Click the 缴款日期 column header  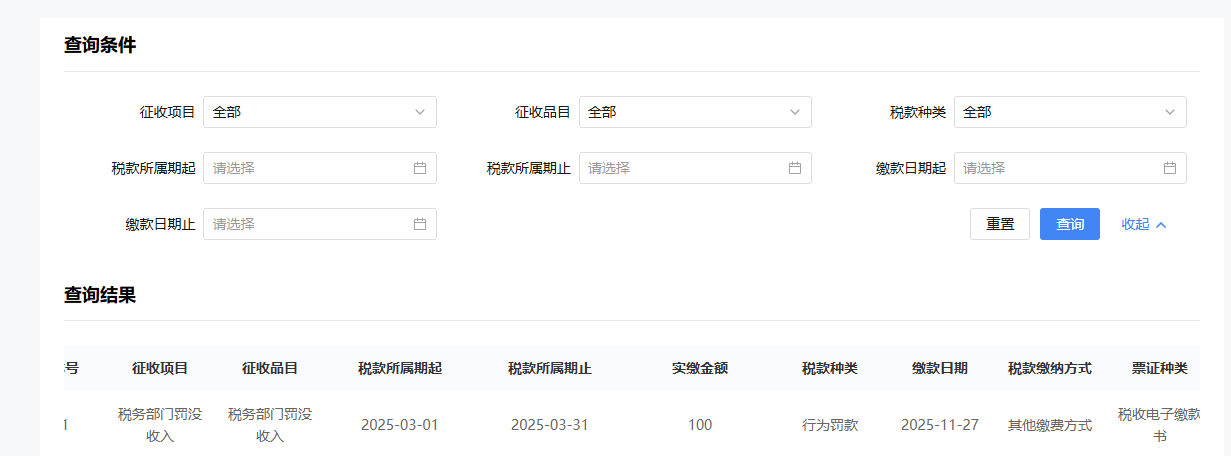[x=939, y=368]
